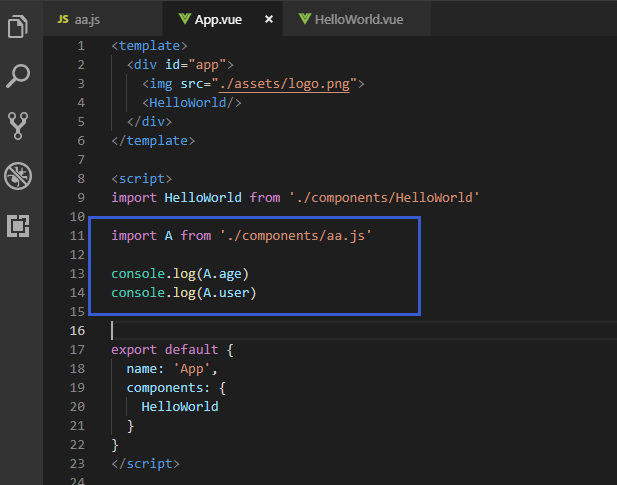Click console.log(A.user) line
Screen dimensions: 617x485
click(184, 293)
